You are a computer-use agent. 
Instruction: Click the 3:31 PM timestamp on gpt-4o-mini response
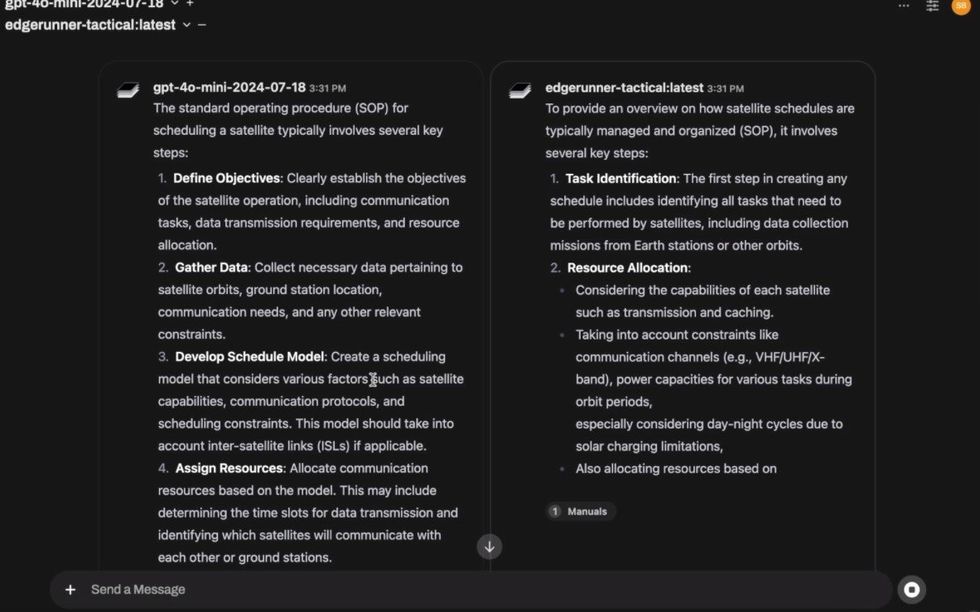click(x=328, y=89)
